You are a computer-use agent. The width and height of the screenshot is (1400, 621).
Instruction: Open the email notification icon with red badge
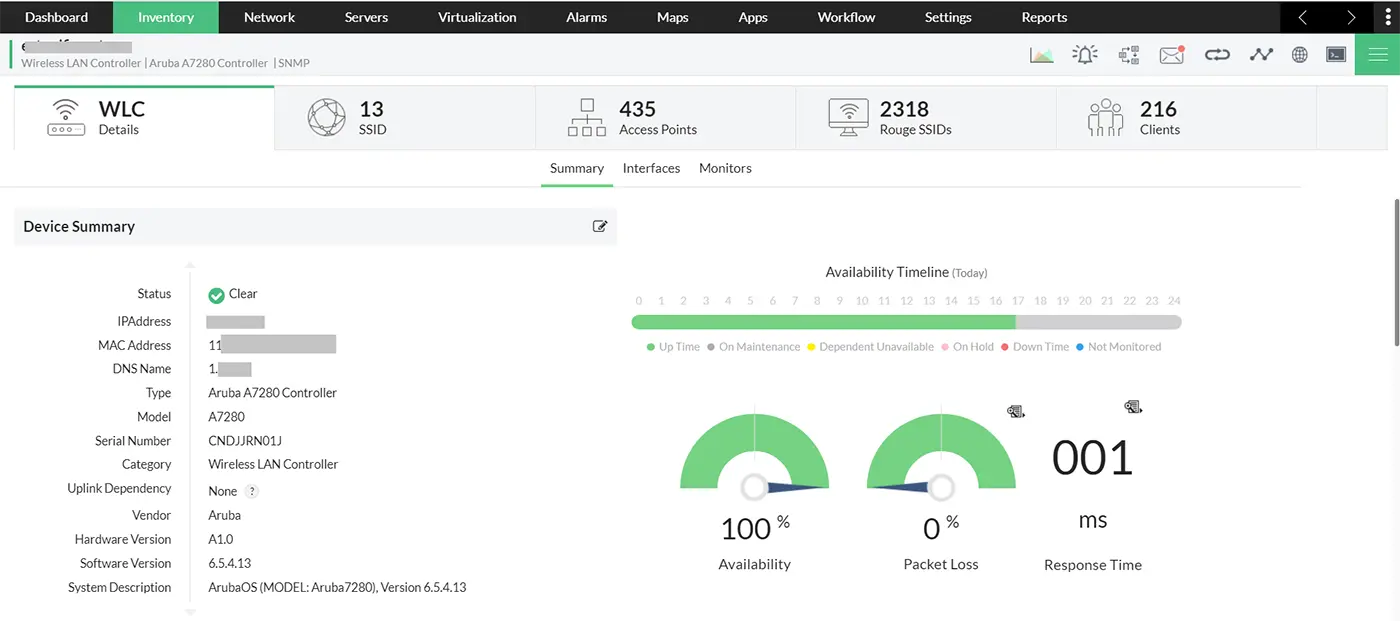pos(1172,55)
